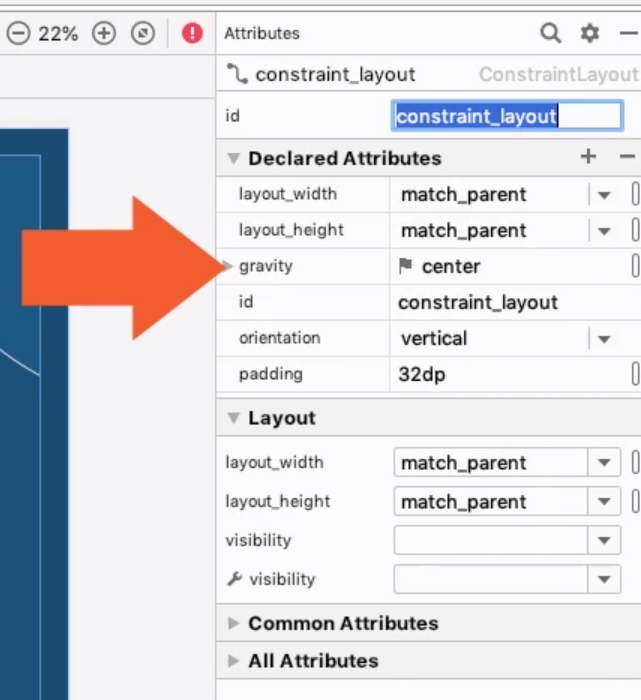Click zoom to fit screen icon

(143, 33)
